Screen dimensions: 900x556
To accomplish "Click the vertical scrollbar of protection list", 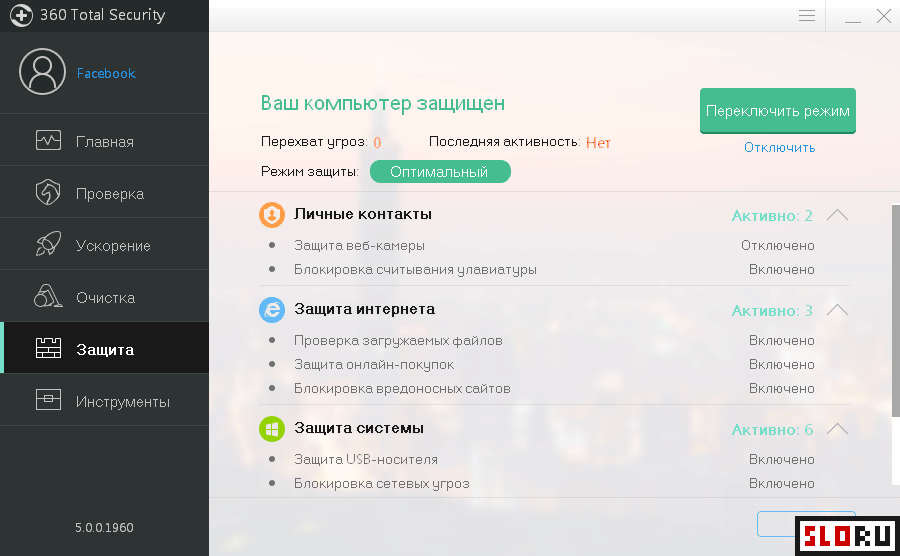I will (895, 310).
